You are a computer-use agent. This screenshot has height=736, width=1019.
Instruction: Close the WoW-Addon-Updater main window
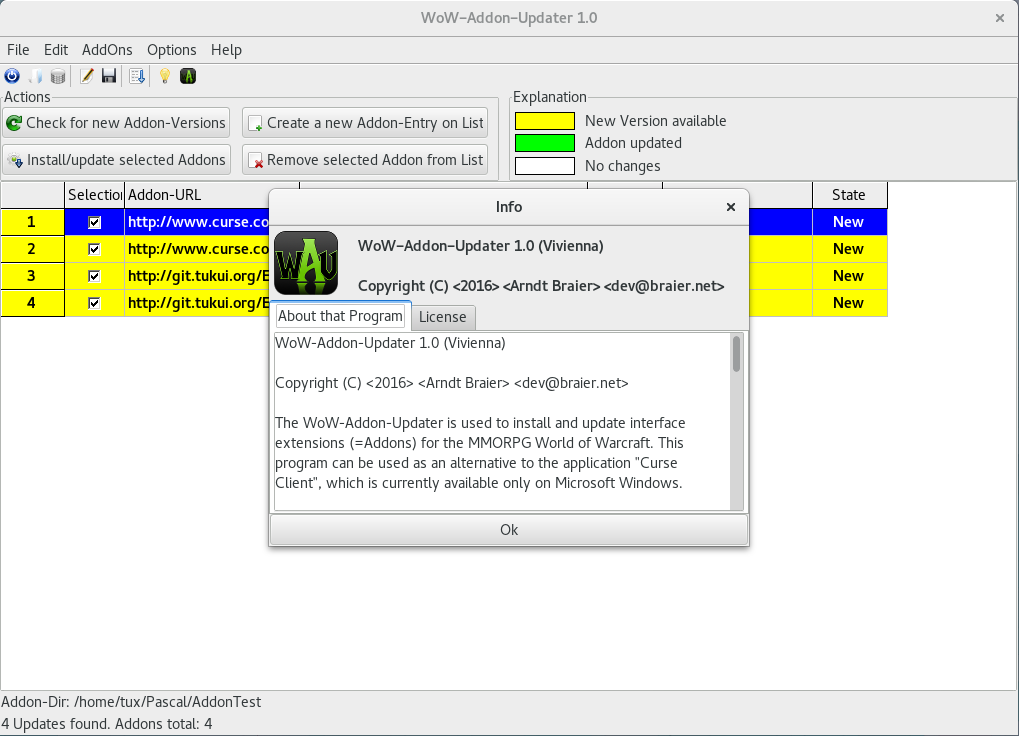point(1000,18)
